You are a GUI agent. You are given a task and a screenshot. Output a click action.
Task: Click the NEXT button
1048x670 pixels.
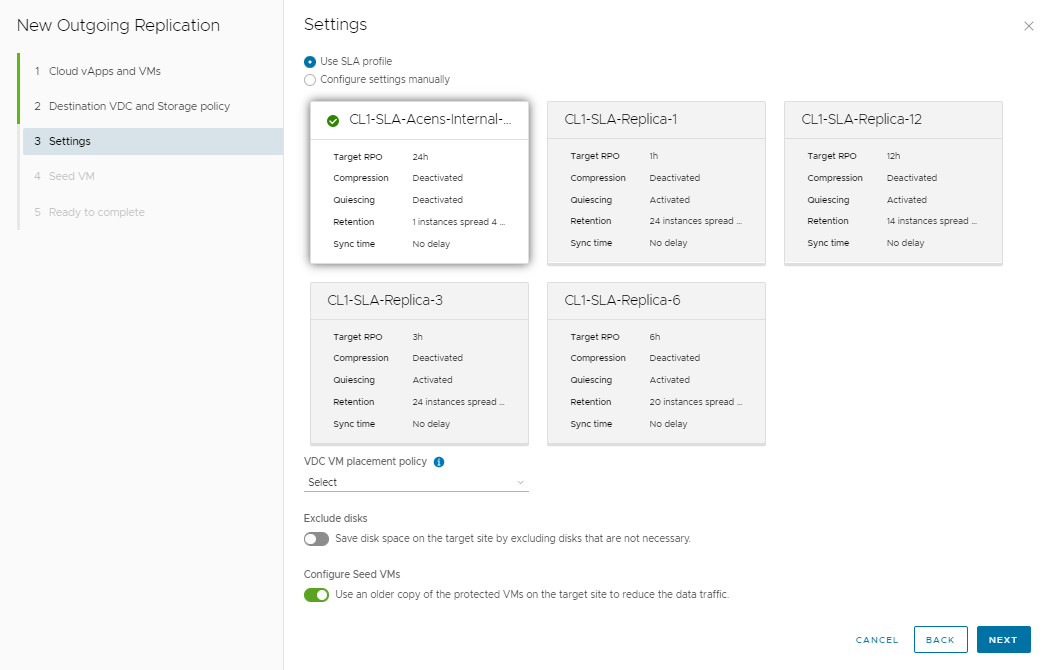[1003, 640]
